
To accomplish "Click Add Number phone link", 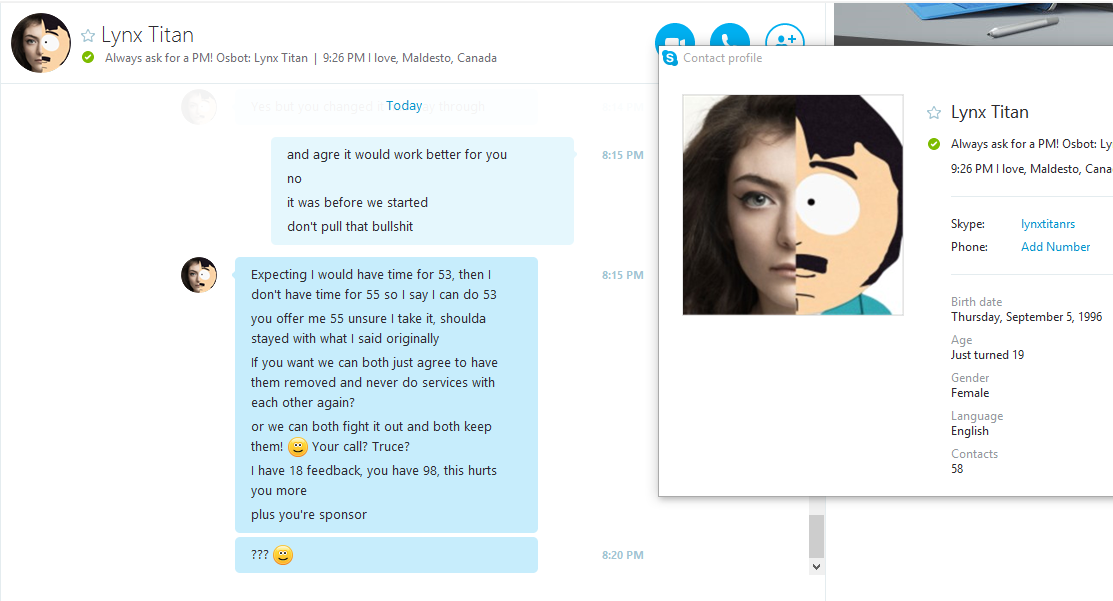I will click(1056, 247).
